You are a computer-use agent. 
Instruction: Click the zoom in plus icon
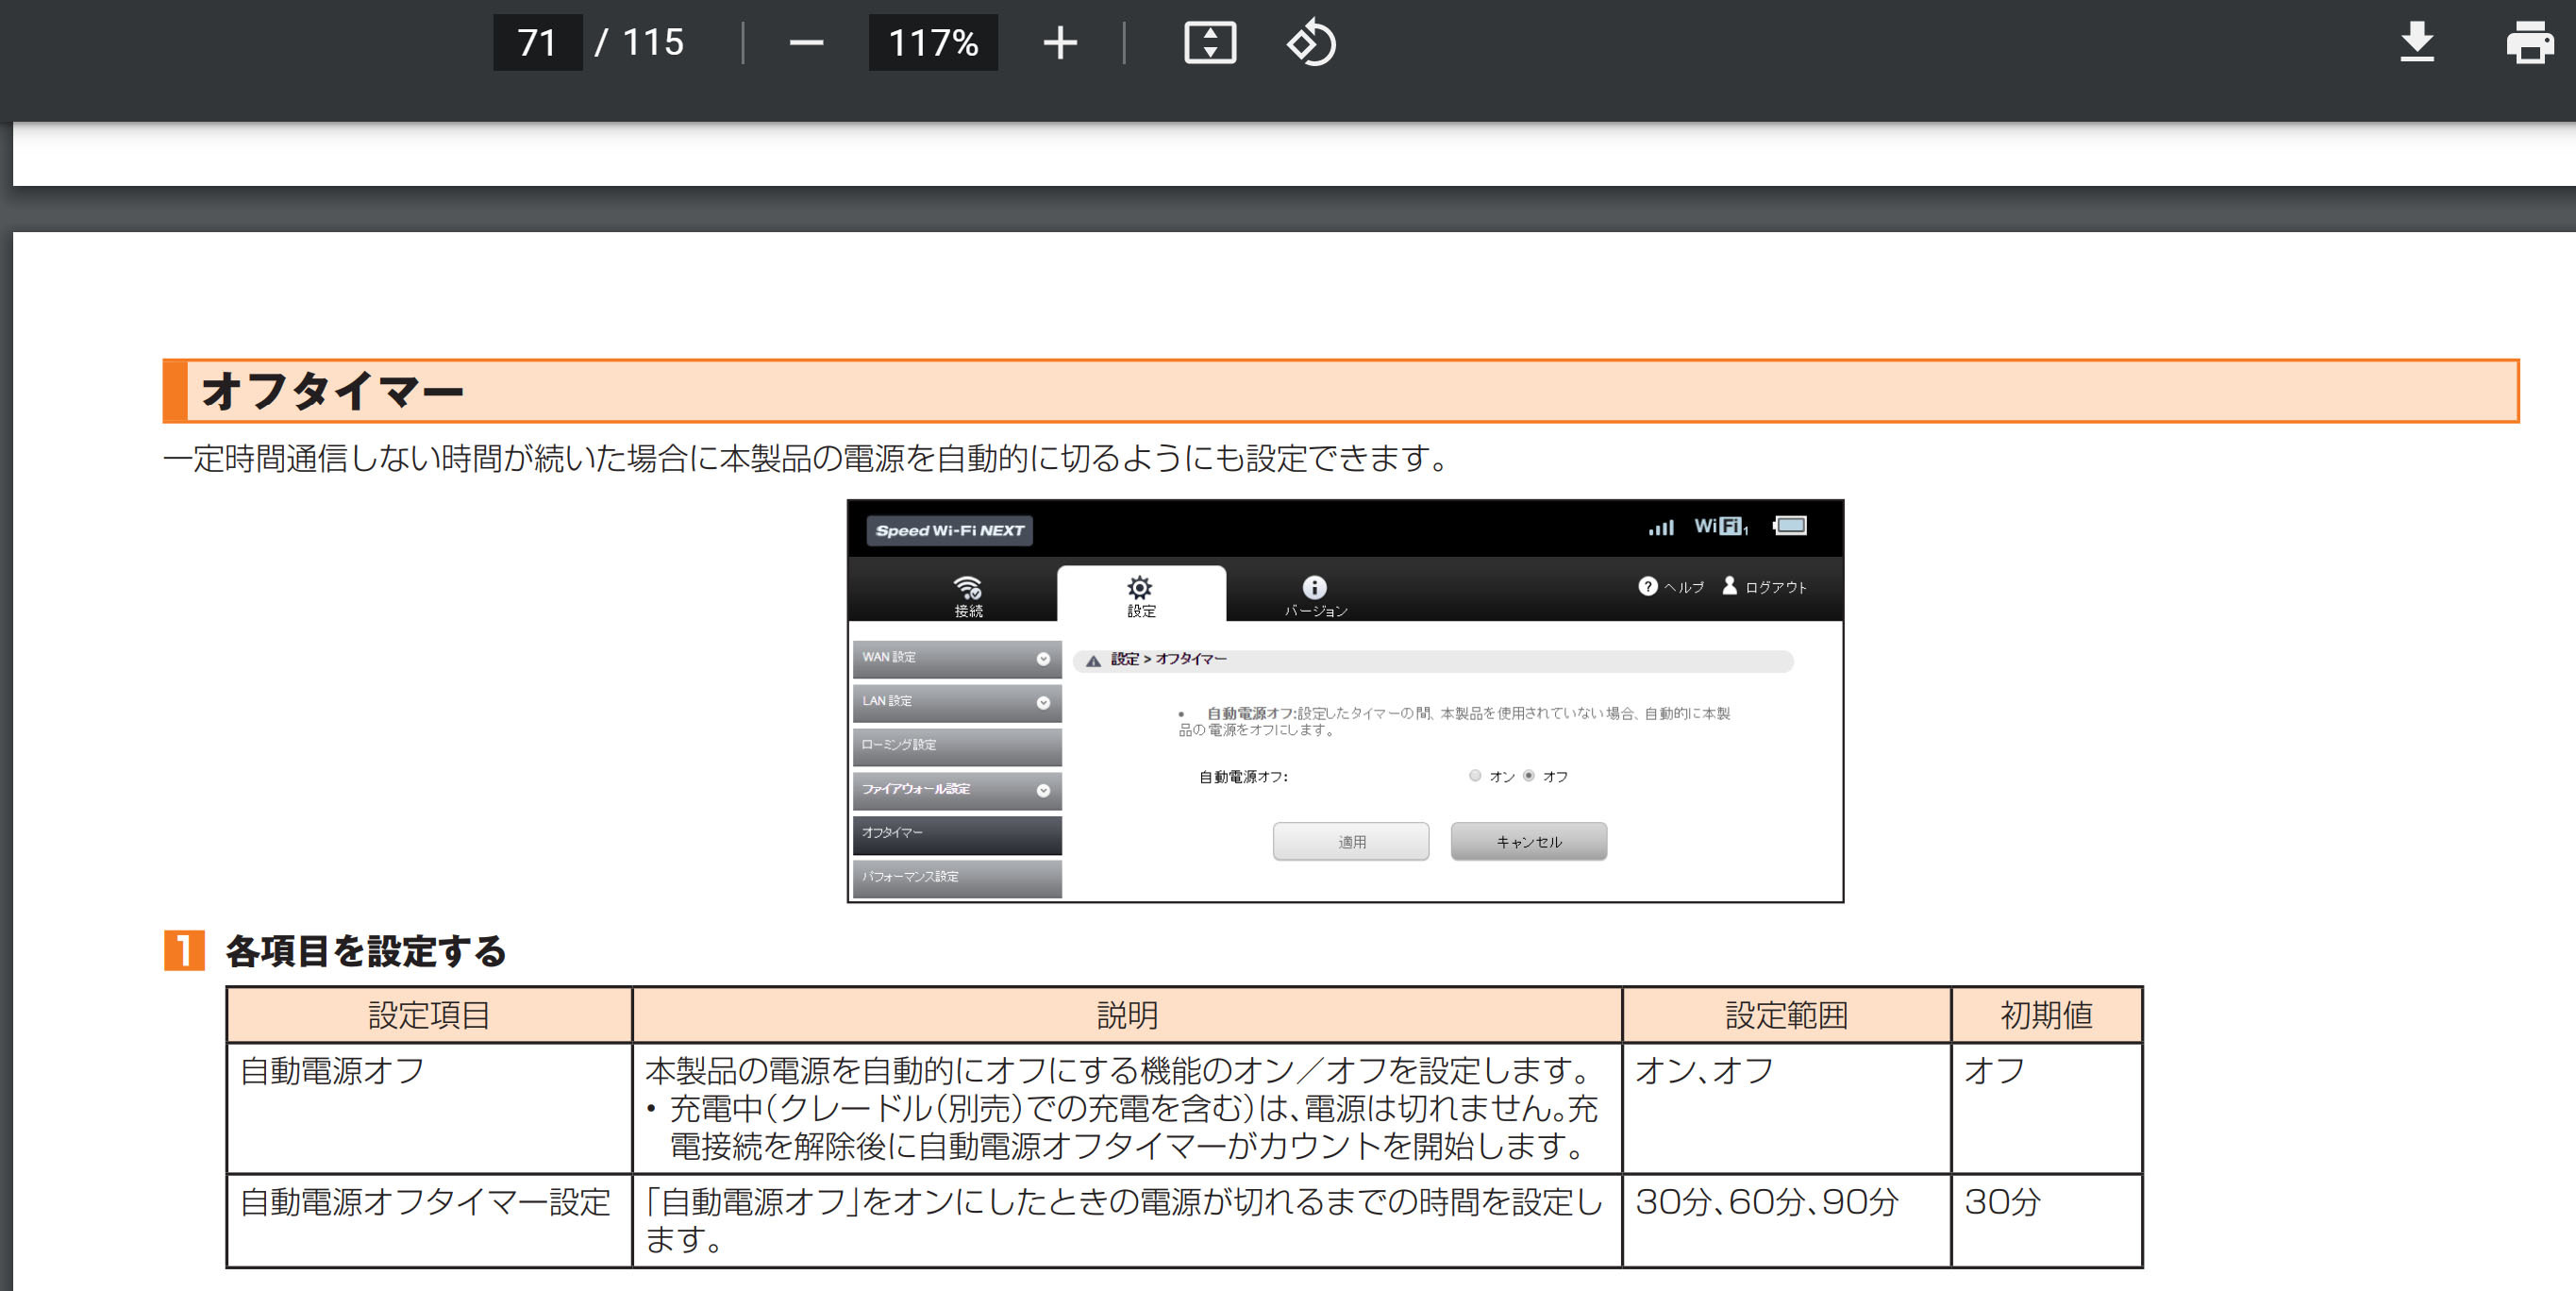1060,43
